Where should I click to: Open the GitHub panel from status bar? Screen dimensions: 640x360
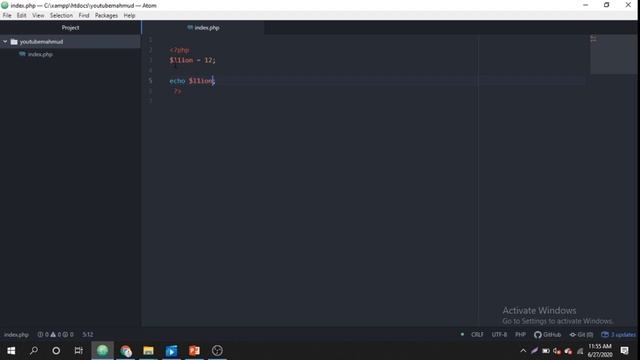pos(547,335)
